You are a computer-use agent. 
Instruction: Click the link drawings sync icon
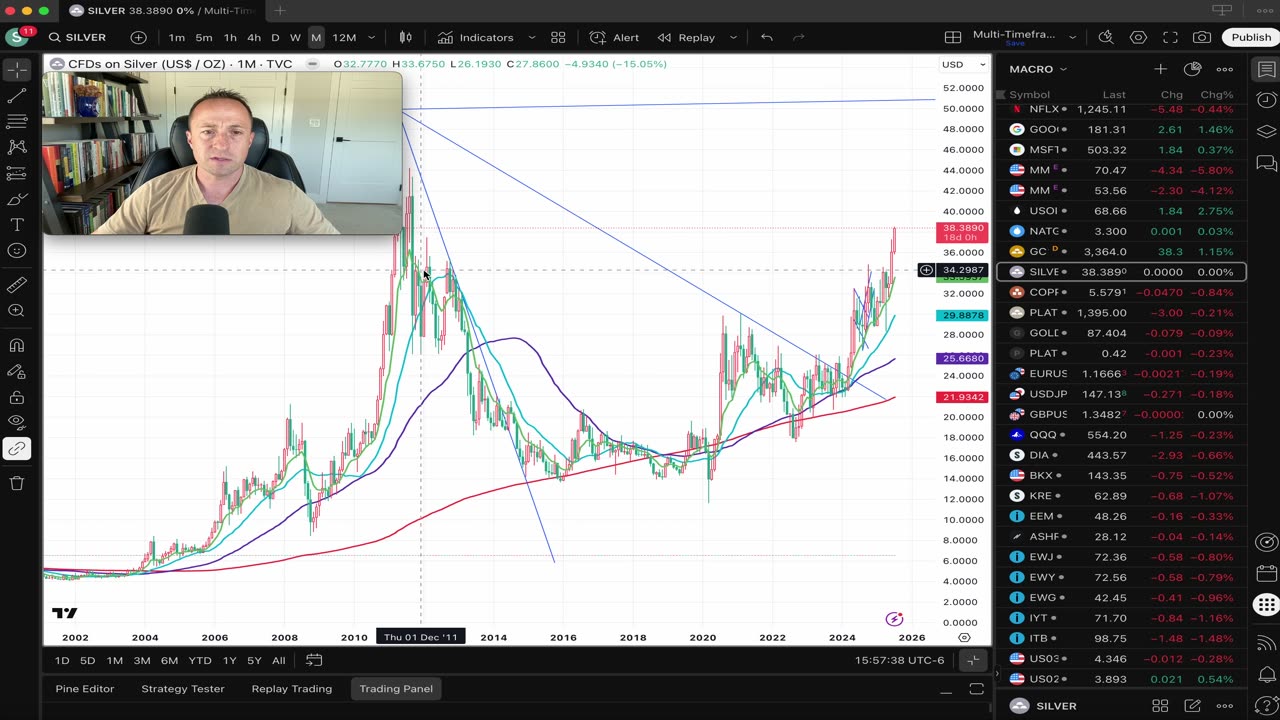[16, 449]
